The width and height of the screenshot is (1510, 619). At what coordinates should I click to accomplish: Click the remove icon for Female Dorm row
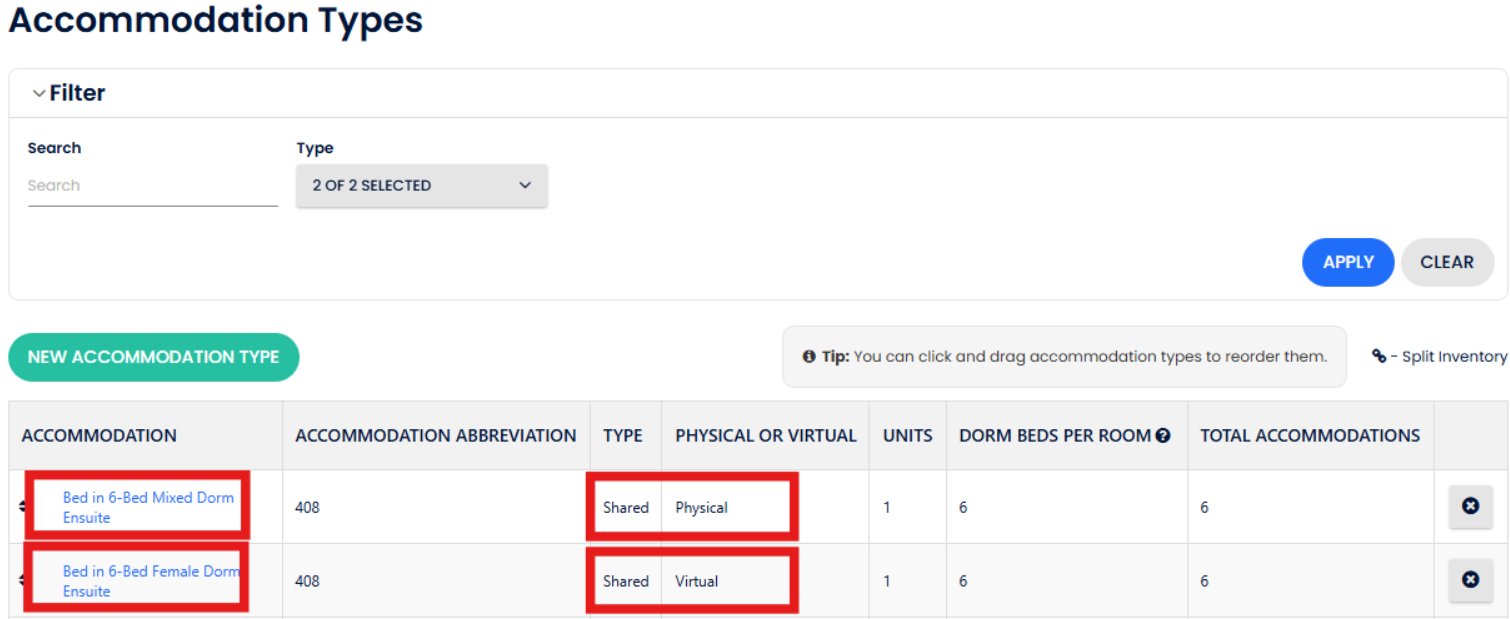tap(1470, 580)
